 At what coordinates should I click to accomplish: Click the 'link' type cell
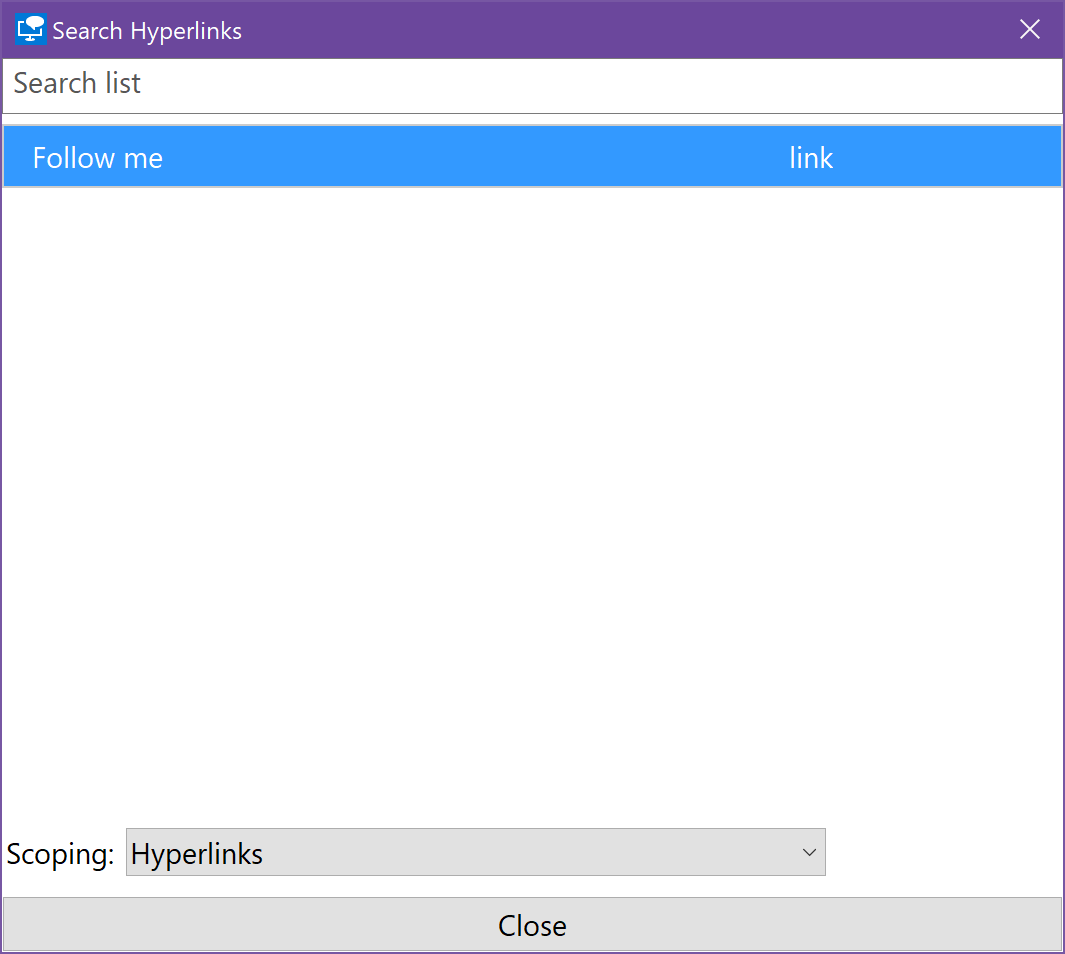pos(811,158)
